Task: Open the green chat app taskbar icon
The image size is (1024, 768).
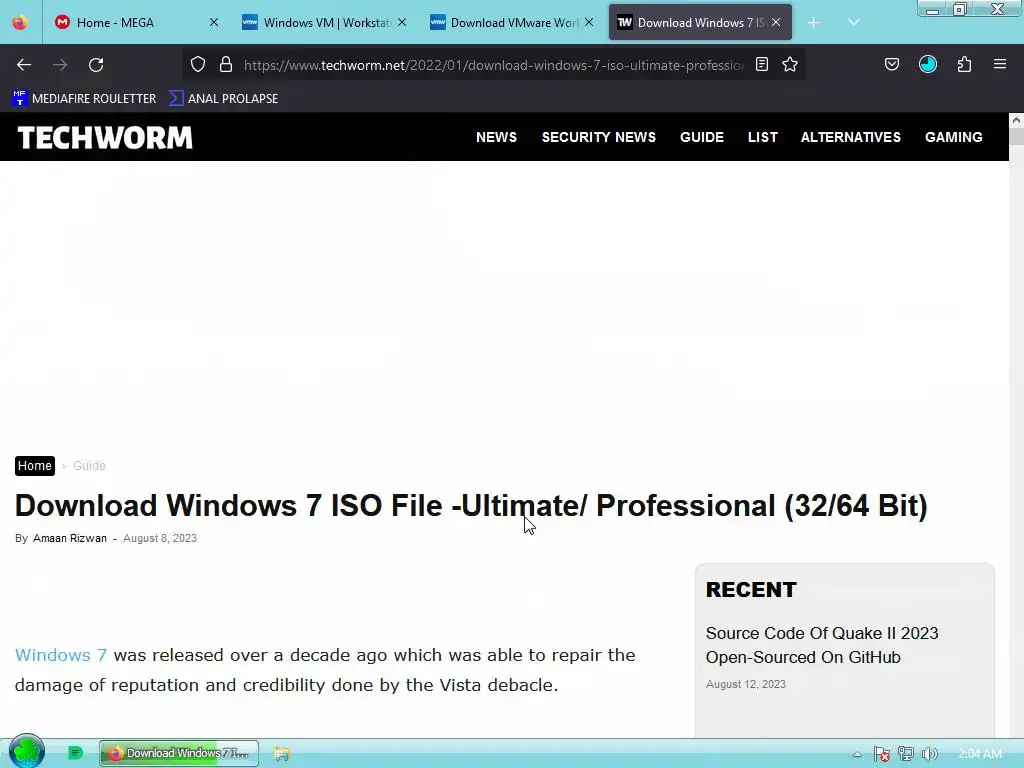Action: pyautogui.click(x=76, y=753)
